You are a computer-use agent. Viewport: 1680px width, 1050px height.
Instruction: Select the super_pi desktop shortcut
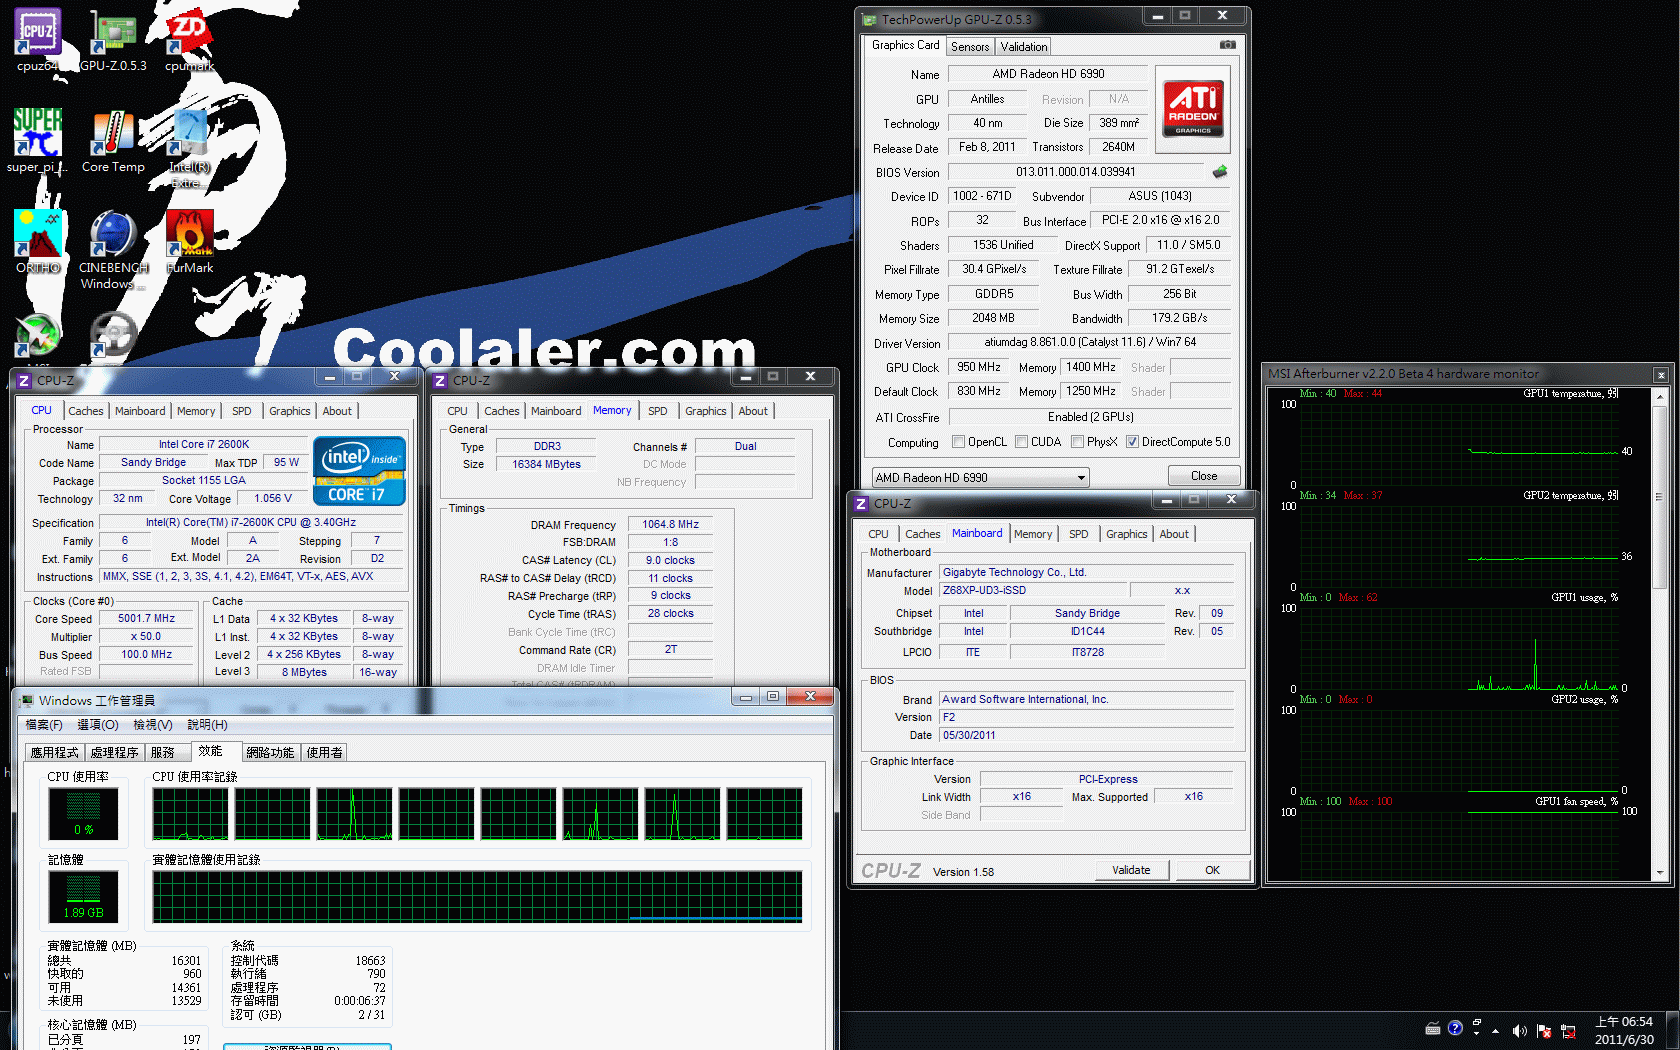coord(38,141)
